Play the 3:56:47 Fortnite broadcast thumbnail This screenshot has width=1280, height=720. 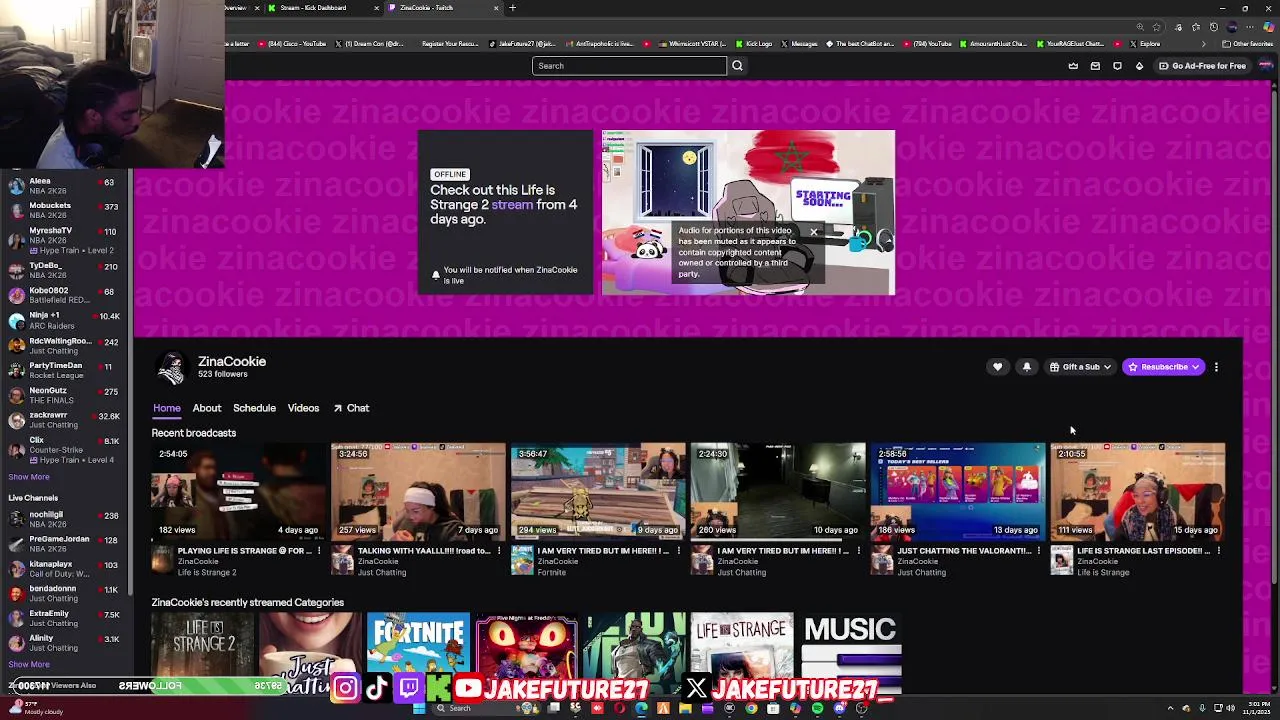coord(598,491)
